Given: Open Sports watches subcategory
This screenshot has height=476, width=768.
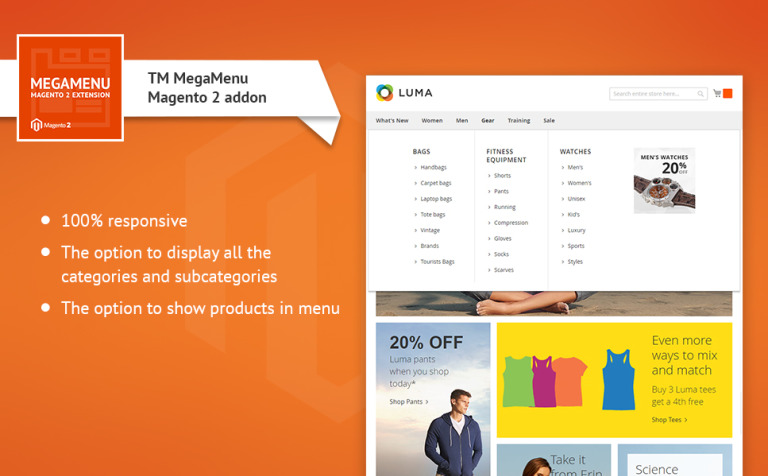Looking at the screenshot, I should [x=576, y=246].
